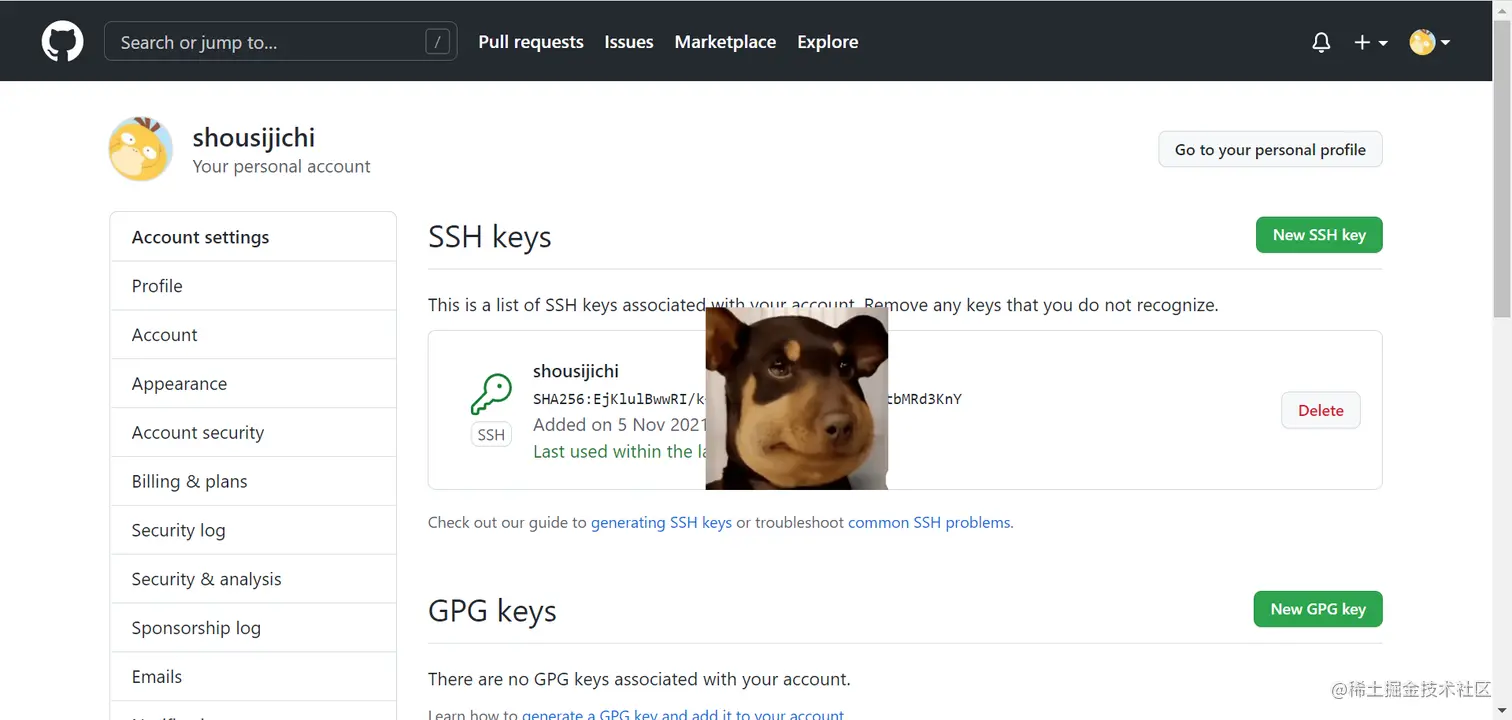Viewport: 1512px width, 720px height.
Task: Open the plus create-new dropdown
Action: pyautogui.click(x=1370, y=42)
